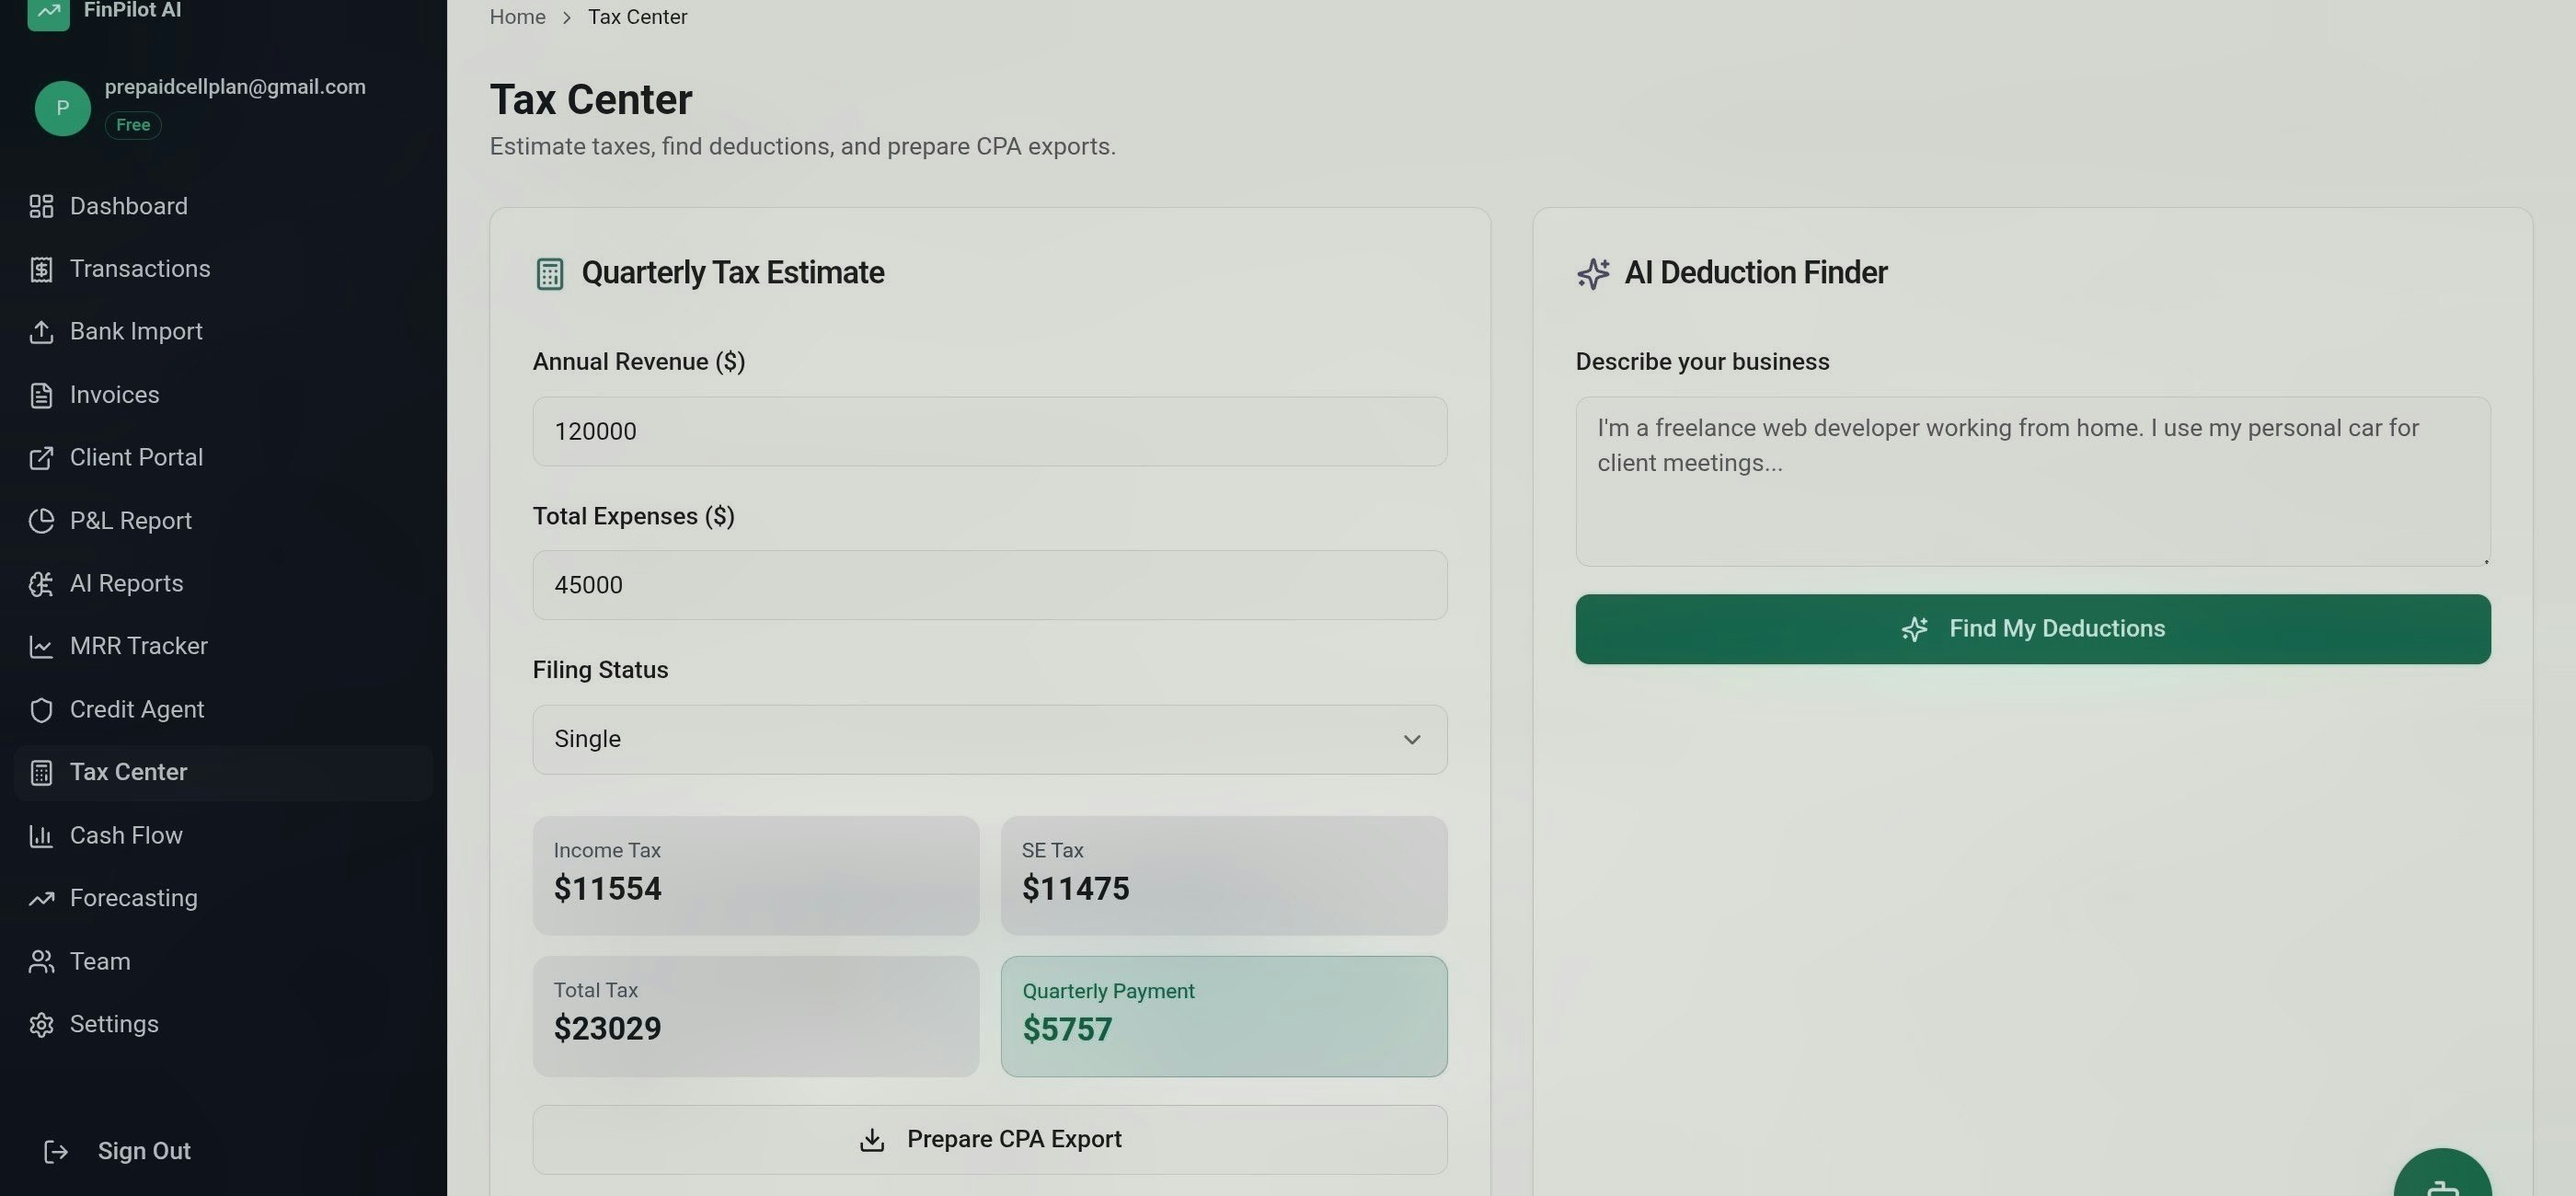
Task: Click the FinPilot AI logo icon
Action: [x=48, y=12]
